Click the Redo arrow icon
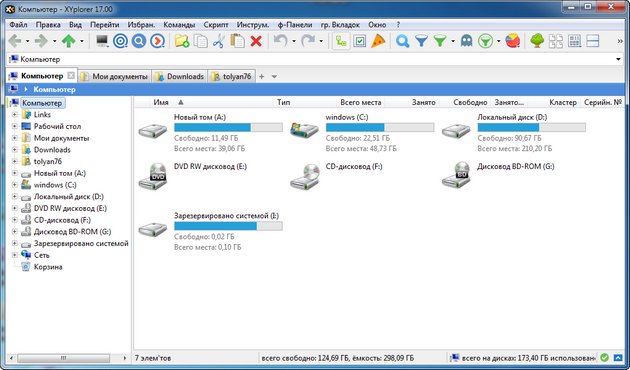630x370 pixels. [308, 41]
